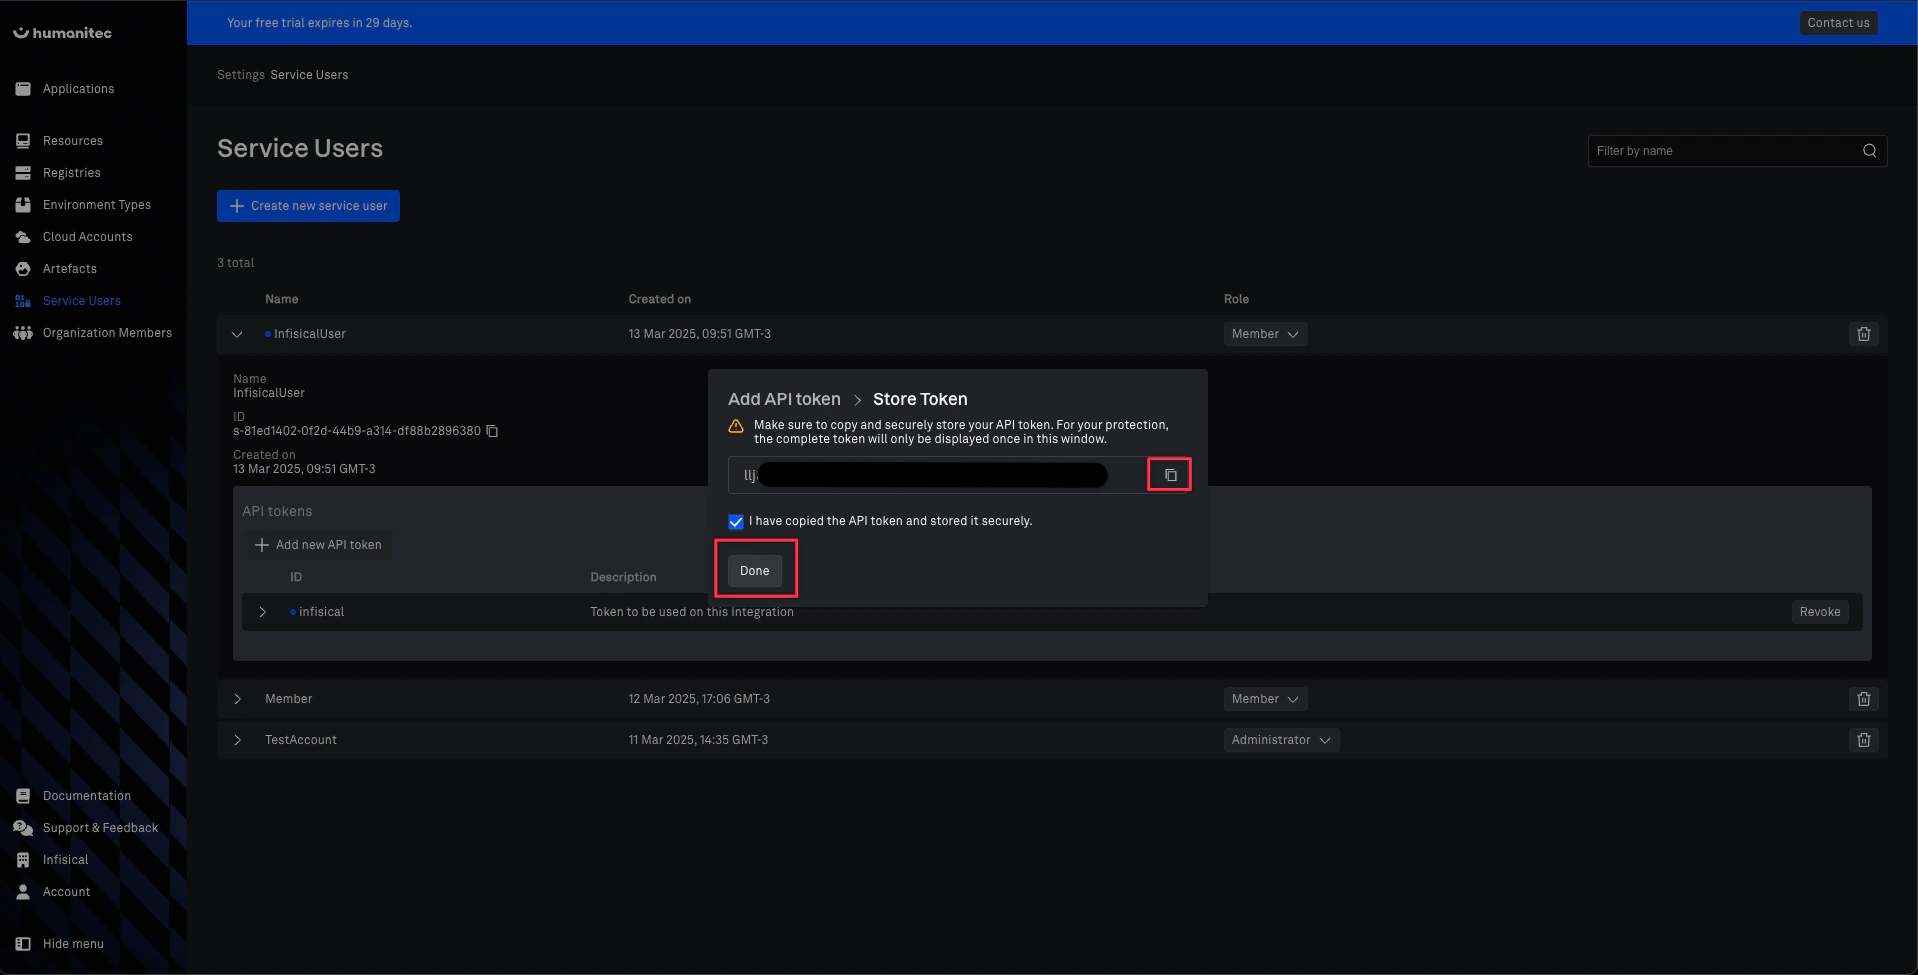Screen dimensions: 1918x975
Task: Open Environment Types page
Action: pyautogui.click(x=97, y=205)
